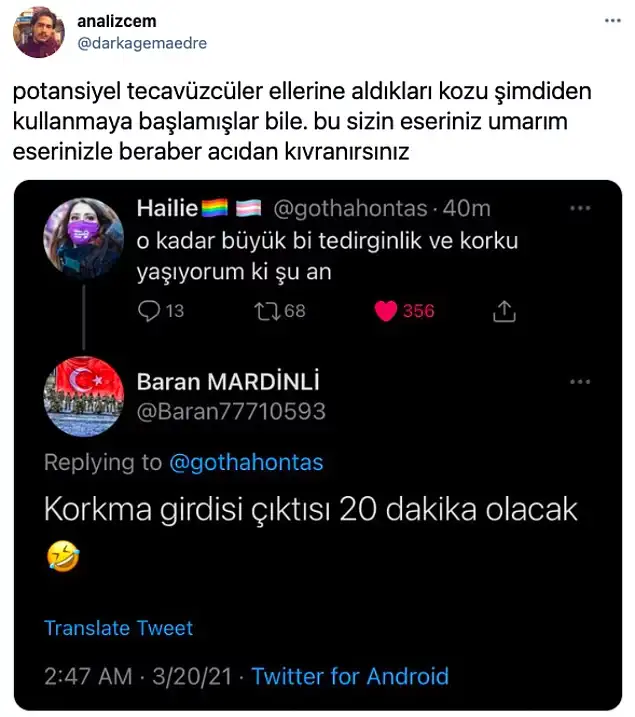Viewport: 635px width, 717px height.
Task: Click the @Baran77710593 handle
Action: pyautogui.click(x=231, y=411)
